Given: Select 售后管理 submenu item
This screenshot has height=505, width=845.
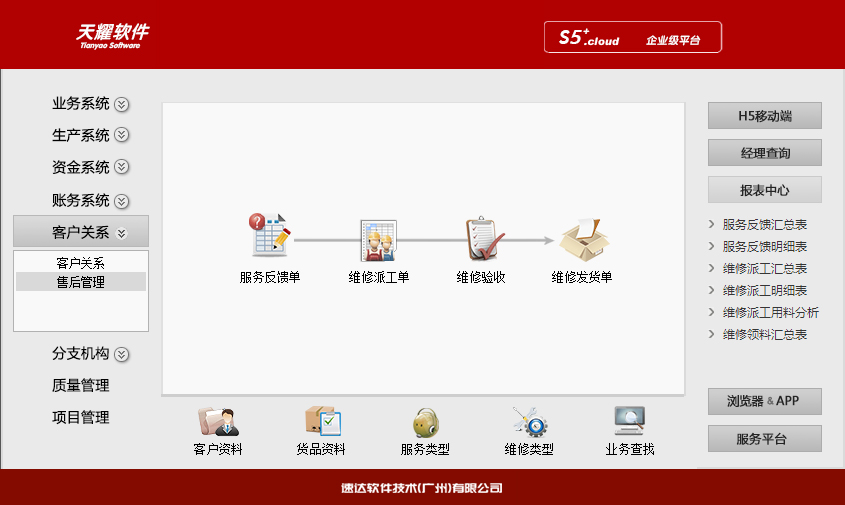Looking at the screenshot, I should pyautogui.click(x=81, y=282).
